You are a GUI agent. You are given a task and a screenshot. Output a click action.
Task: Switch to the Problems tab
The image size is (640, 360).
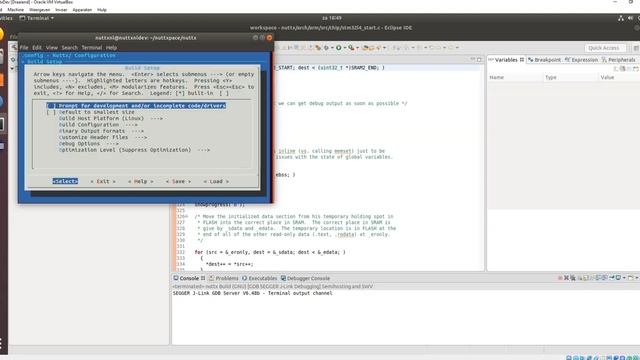[223, 278]
